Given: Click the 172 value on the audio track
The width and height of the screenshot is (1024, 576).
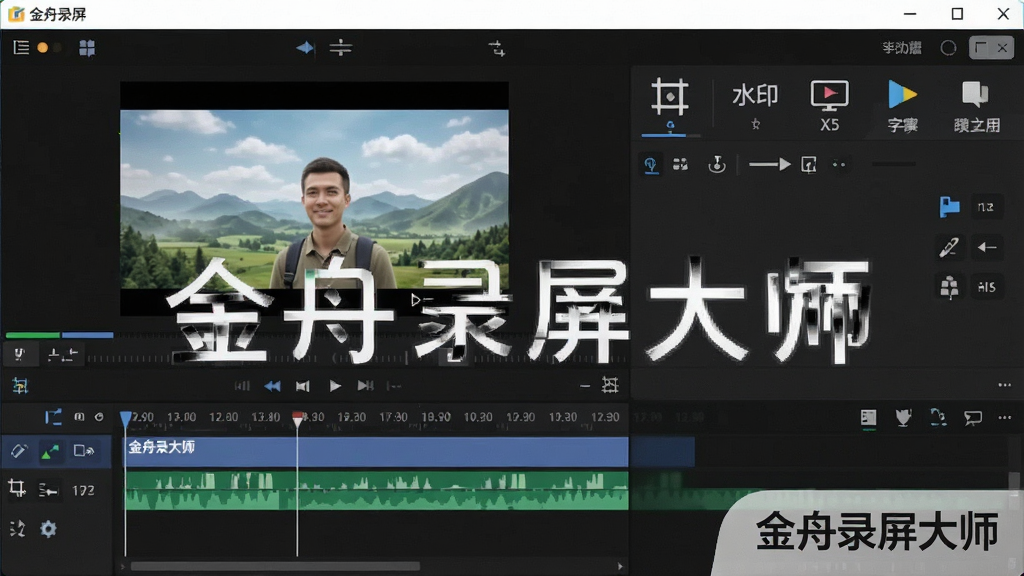Looking at the screenshot, I should point(83,490).
